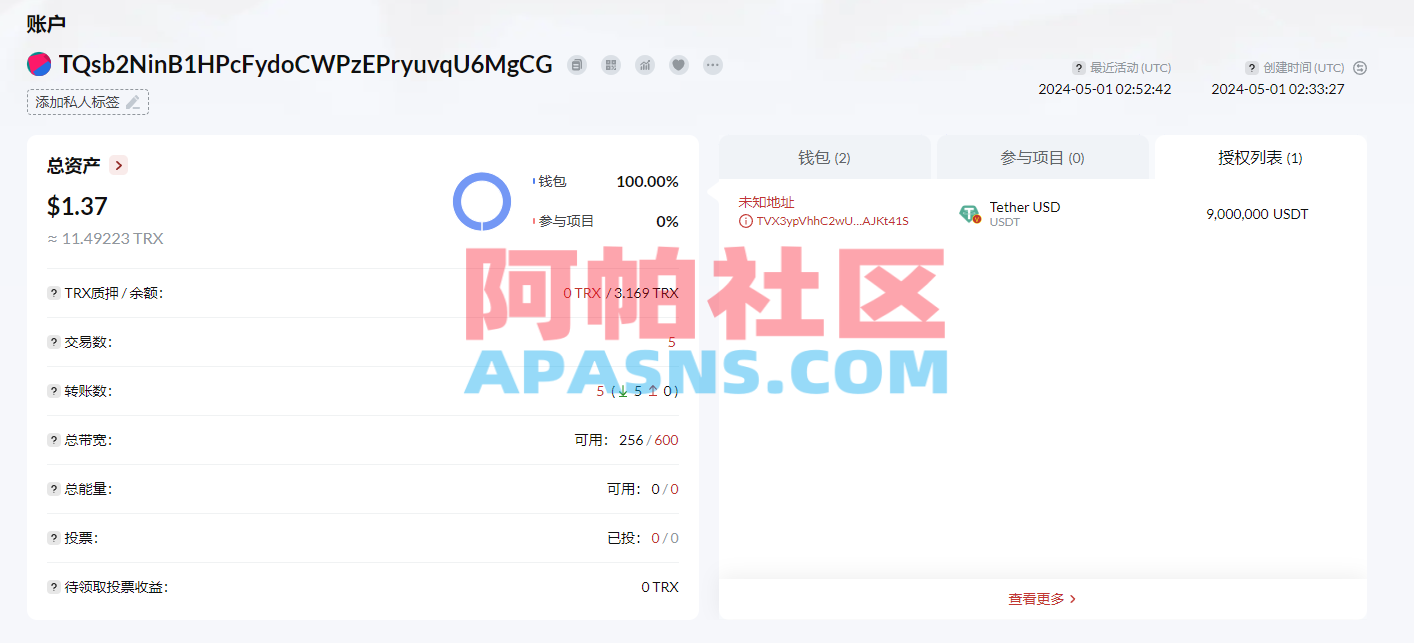The image size is (1414, 643).
Task: Click the Tether USD token icon
Action: tap(969, 213)
